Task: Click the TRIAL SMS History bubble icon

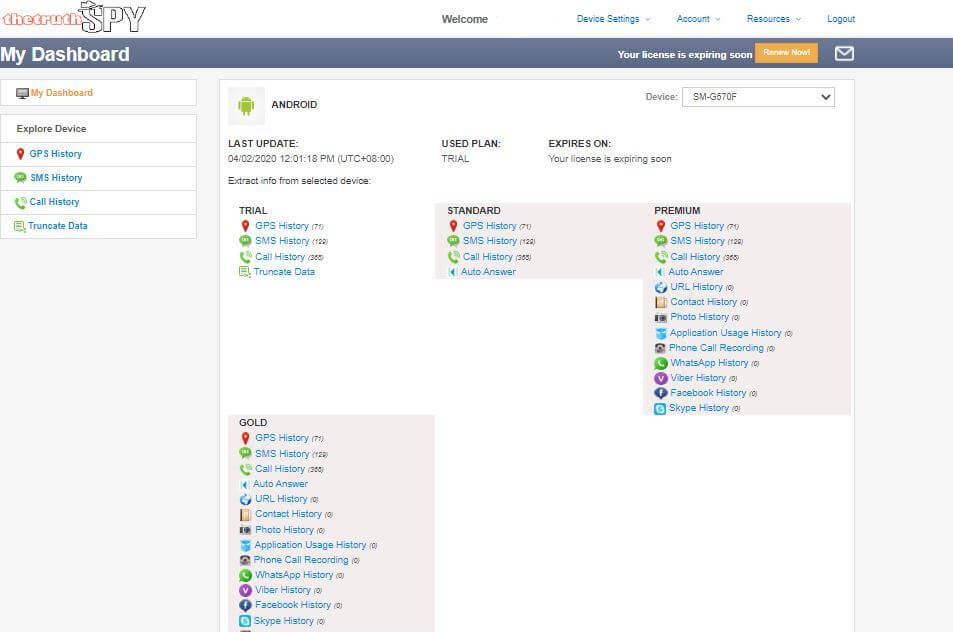Action: click(x=246, y=241)
